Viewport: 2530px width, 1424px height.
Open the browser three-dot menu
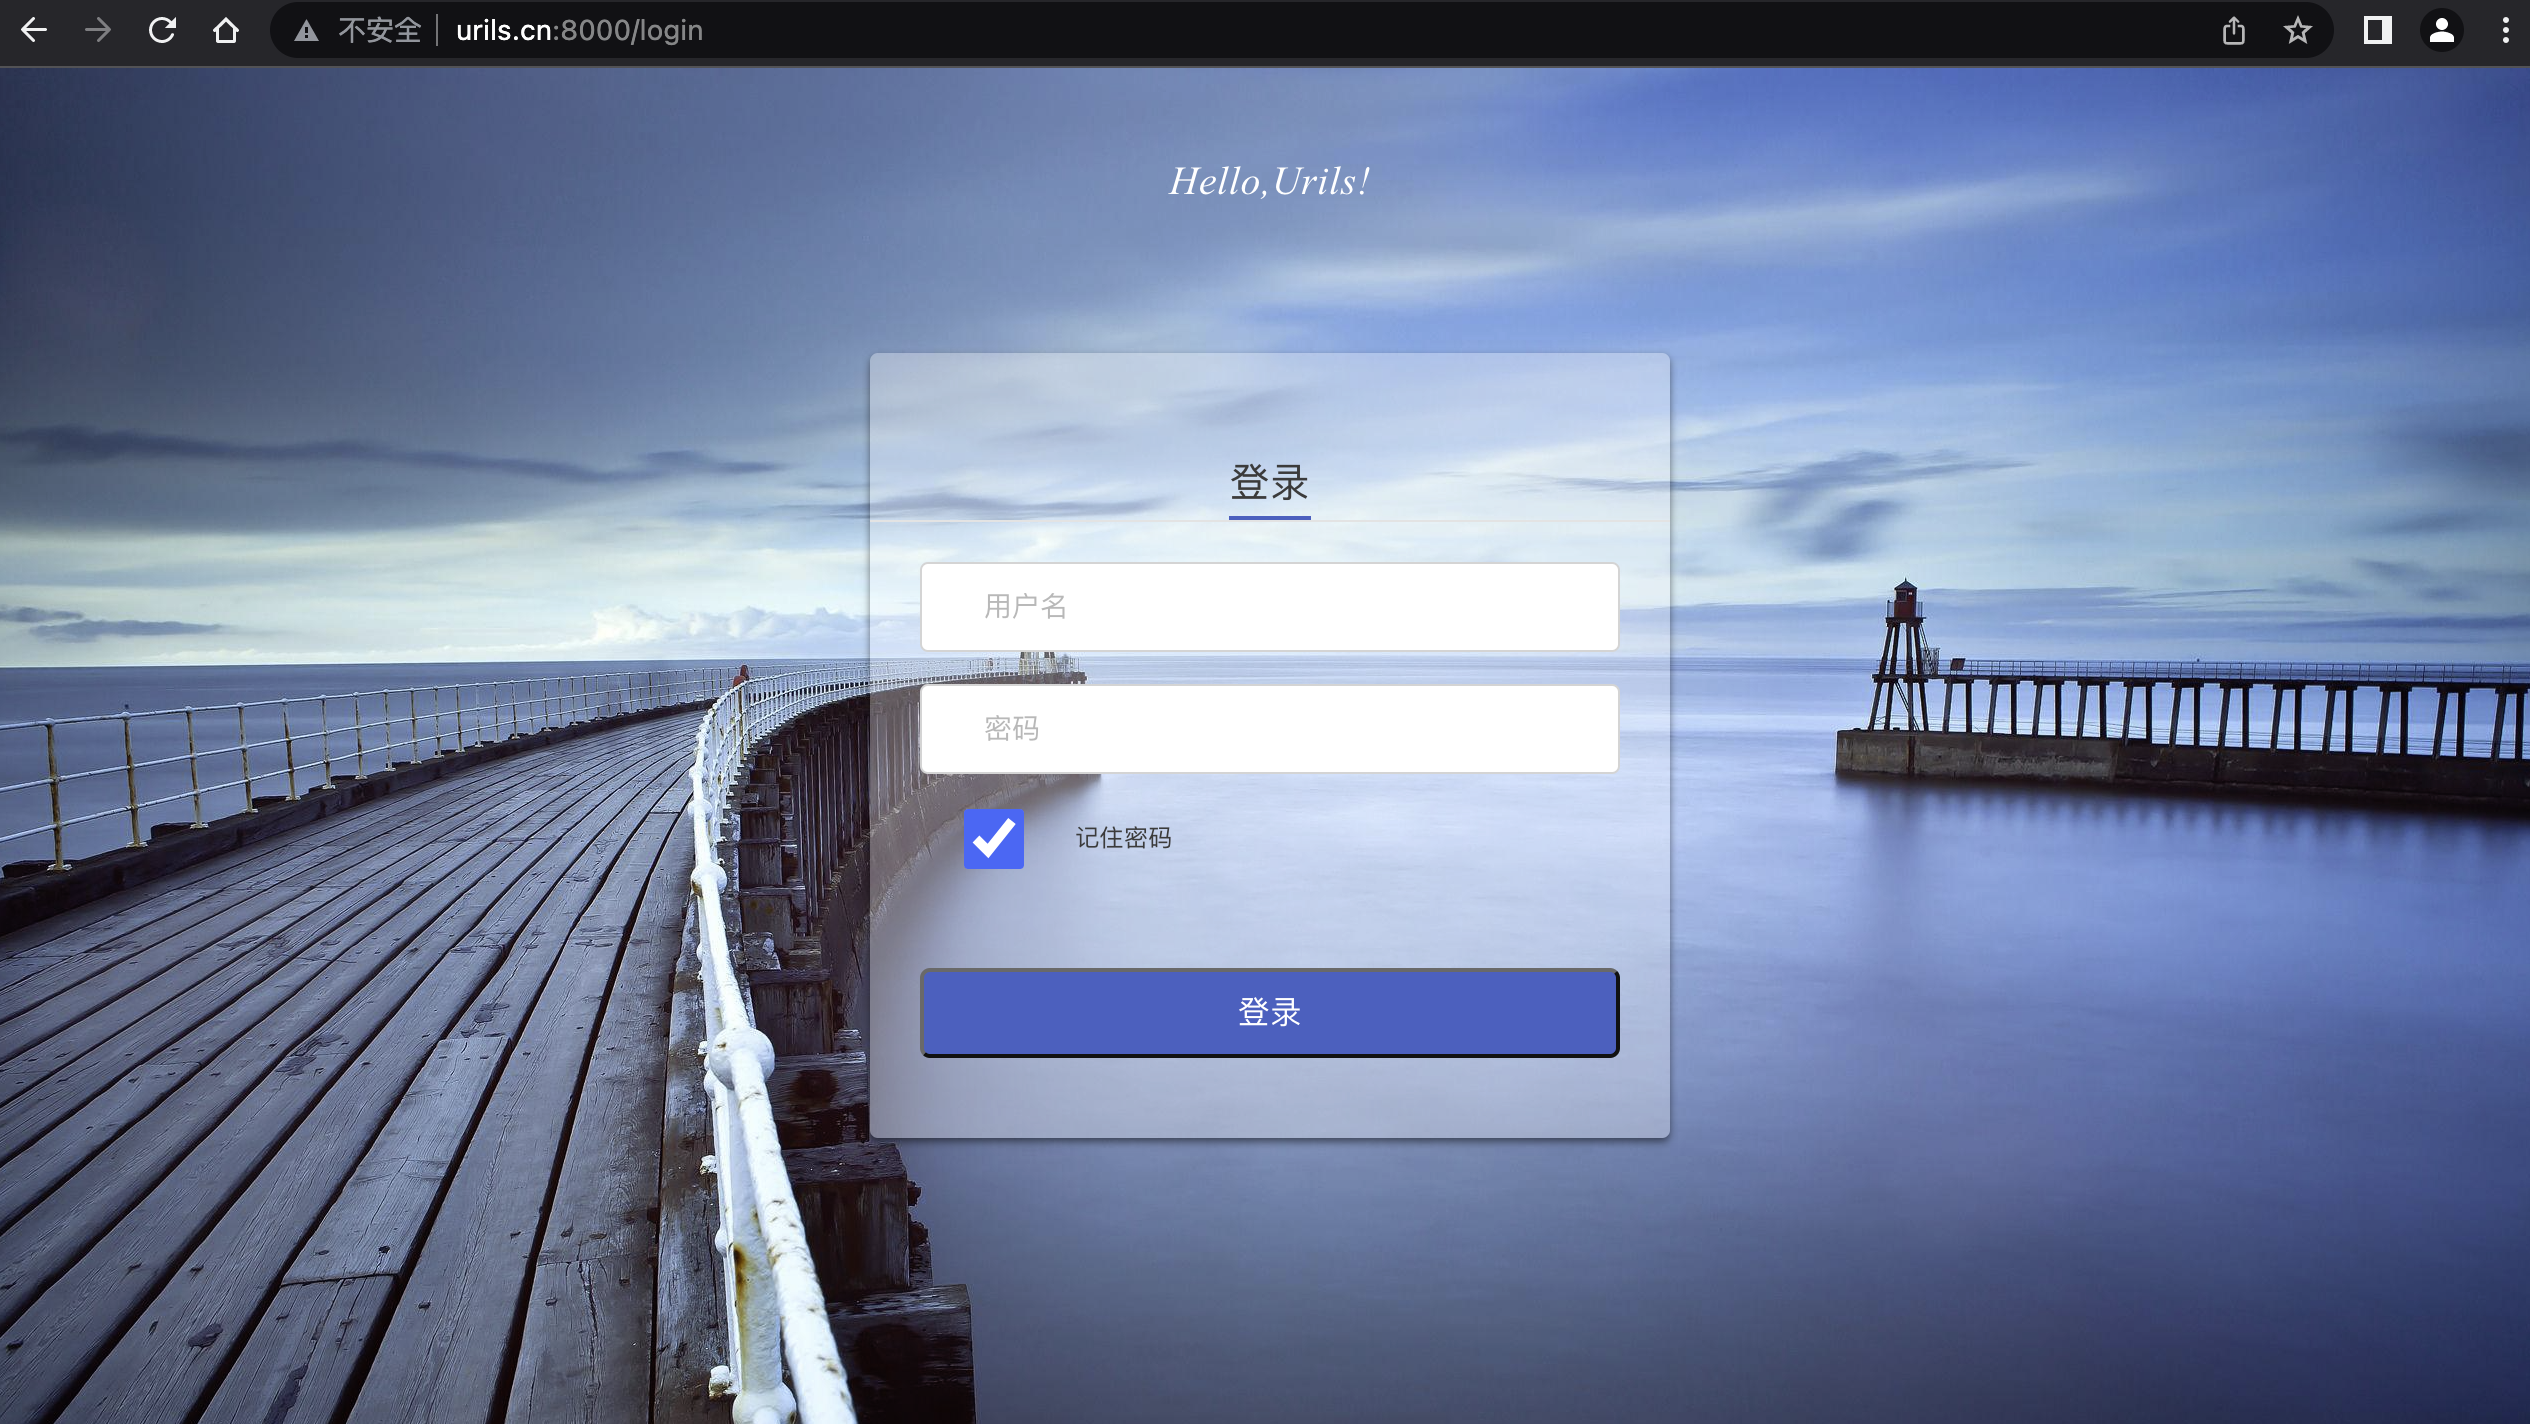[x=2506, y=30]
